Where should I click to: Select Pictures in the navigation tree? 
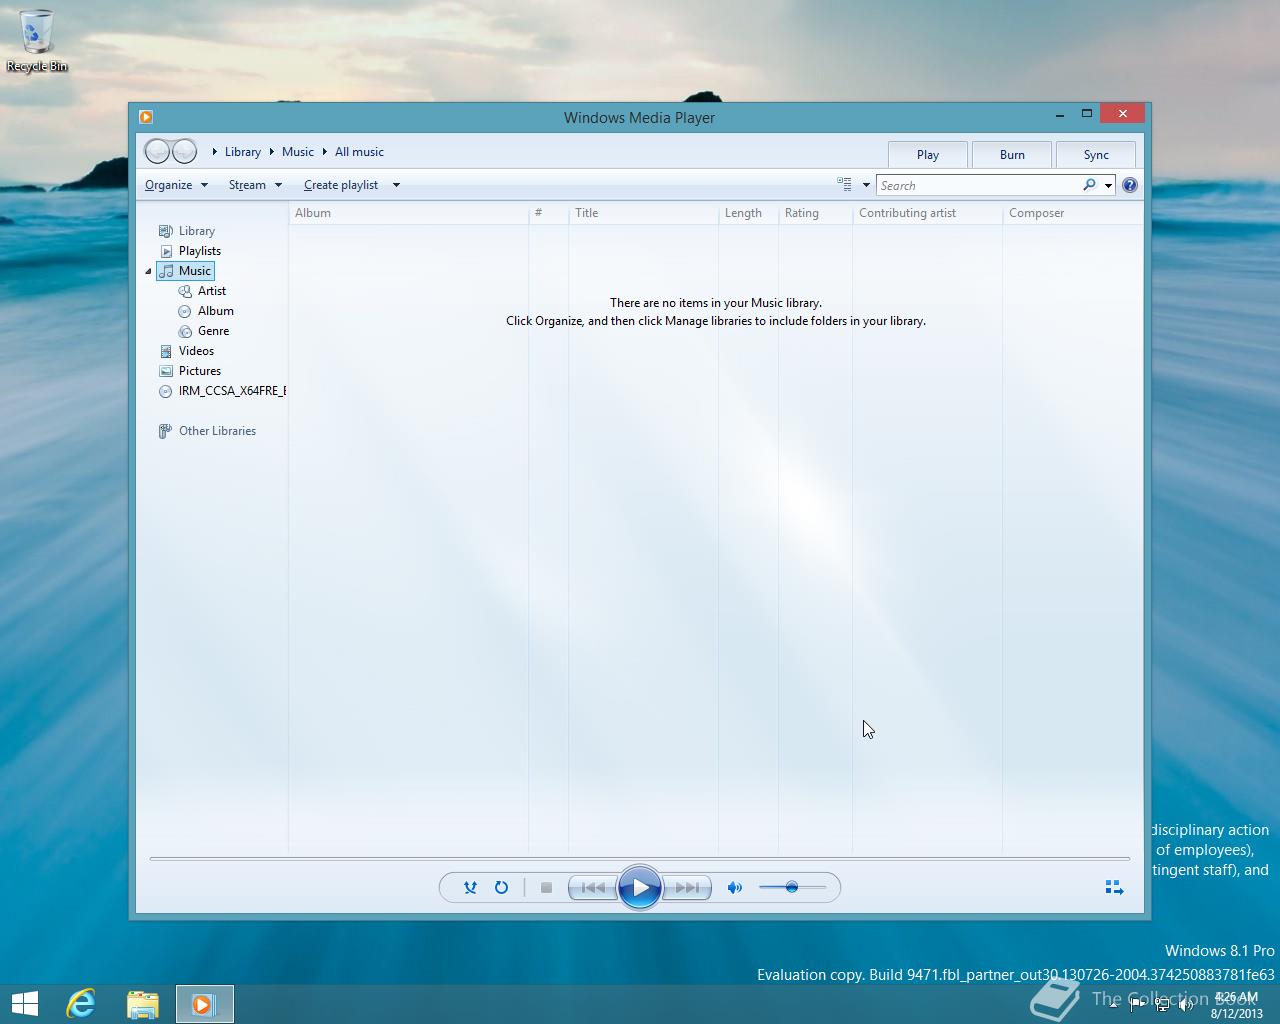pyautogui.click(x=190, y=371)
